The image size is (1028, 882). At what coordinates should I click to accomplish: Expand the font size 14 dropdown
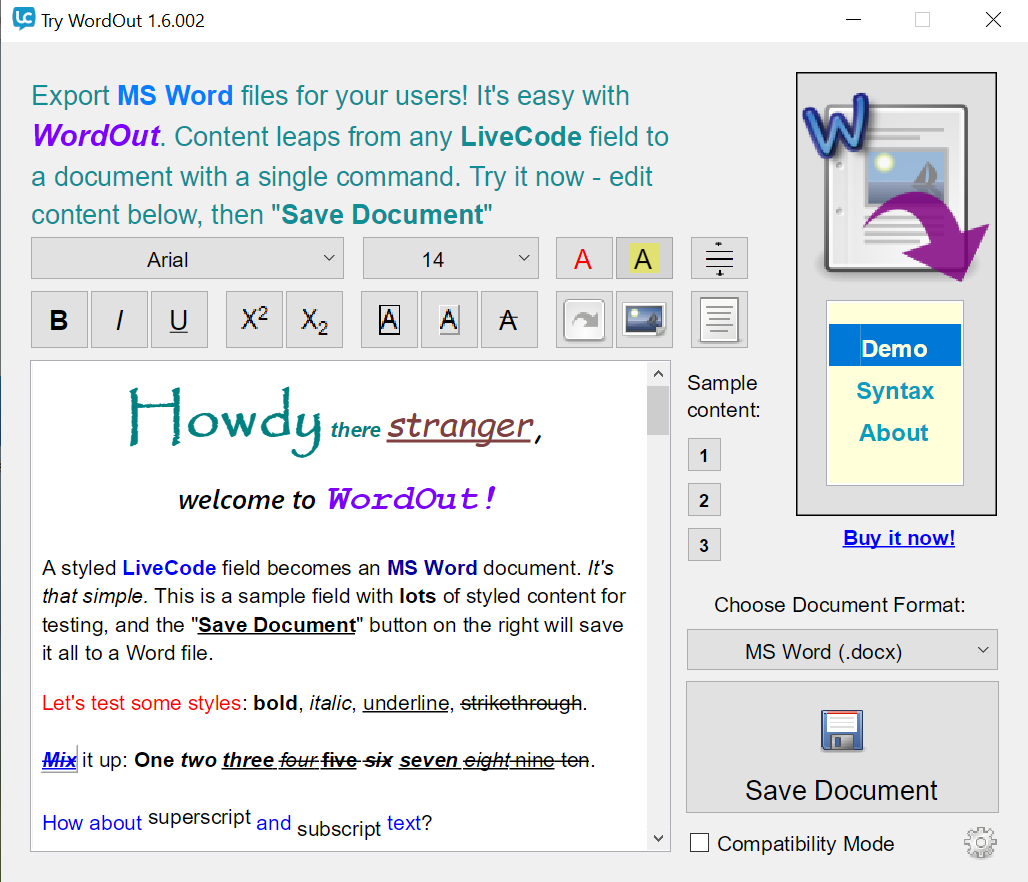450,259
